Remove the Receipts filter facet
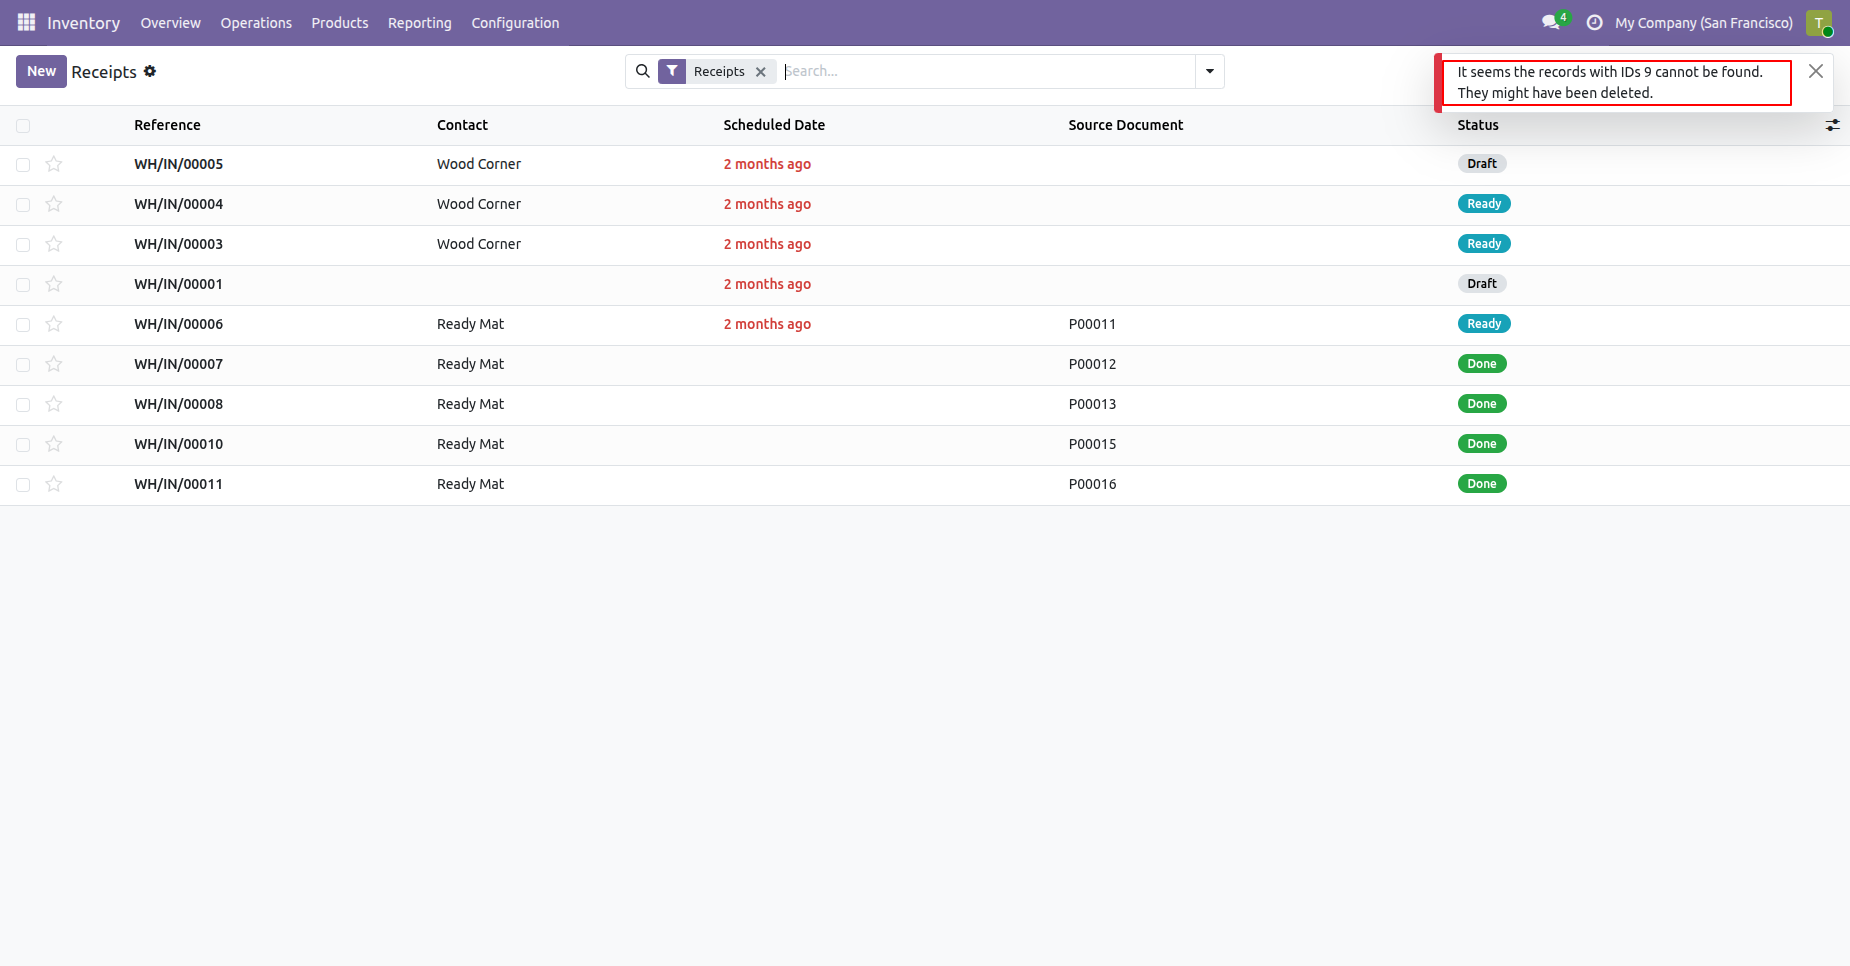This screenshot has width=1850, height=966. (761, 72)
